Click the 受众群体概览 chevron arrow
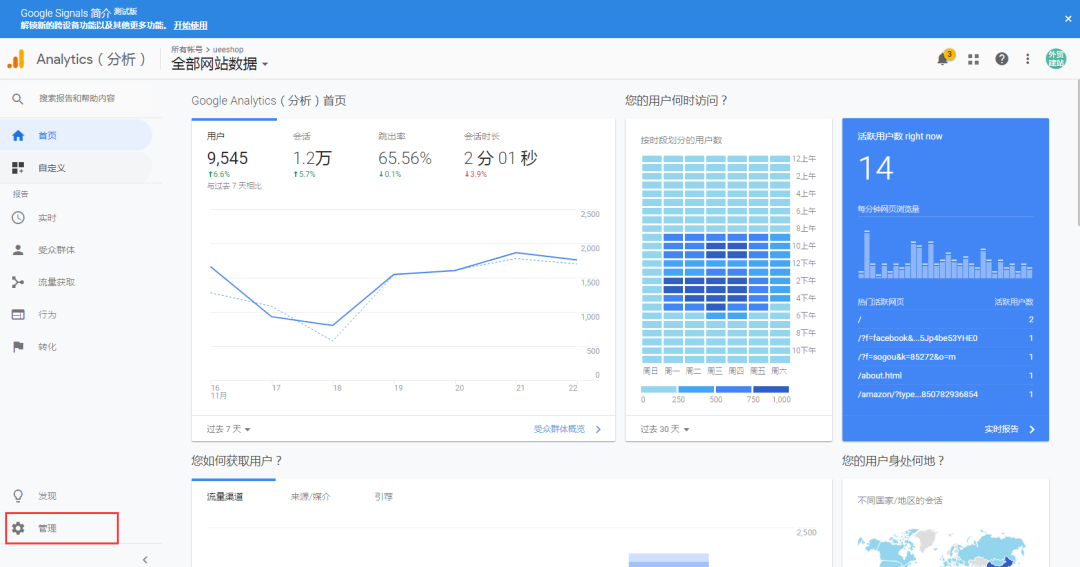The height and width of the screenshot is (567, 1080). (598, 429)
